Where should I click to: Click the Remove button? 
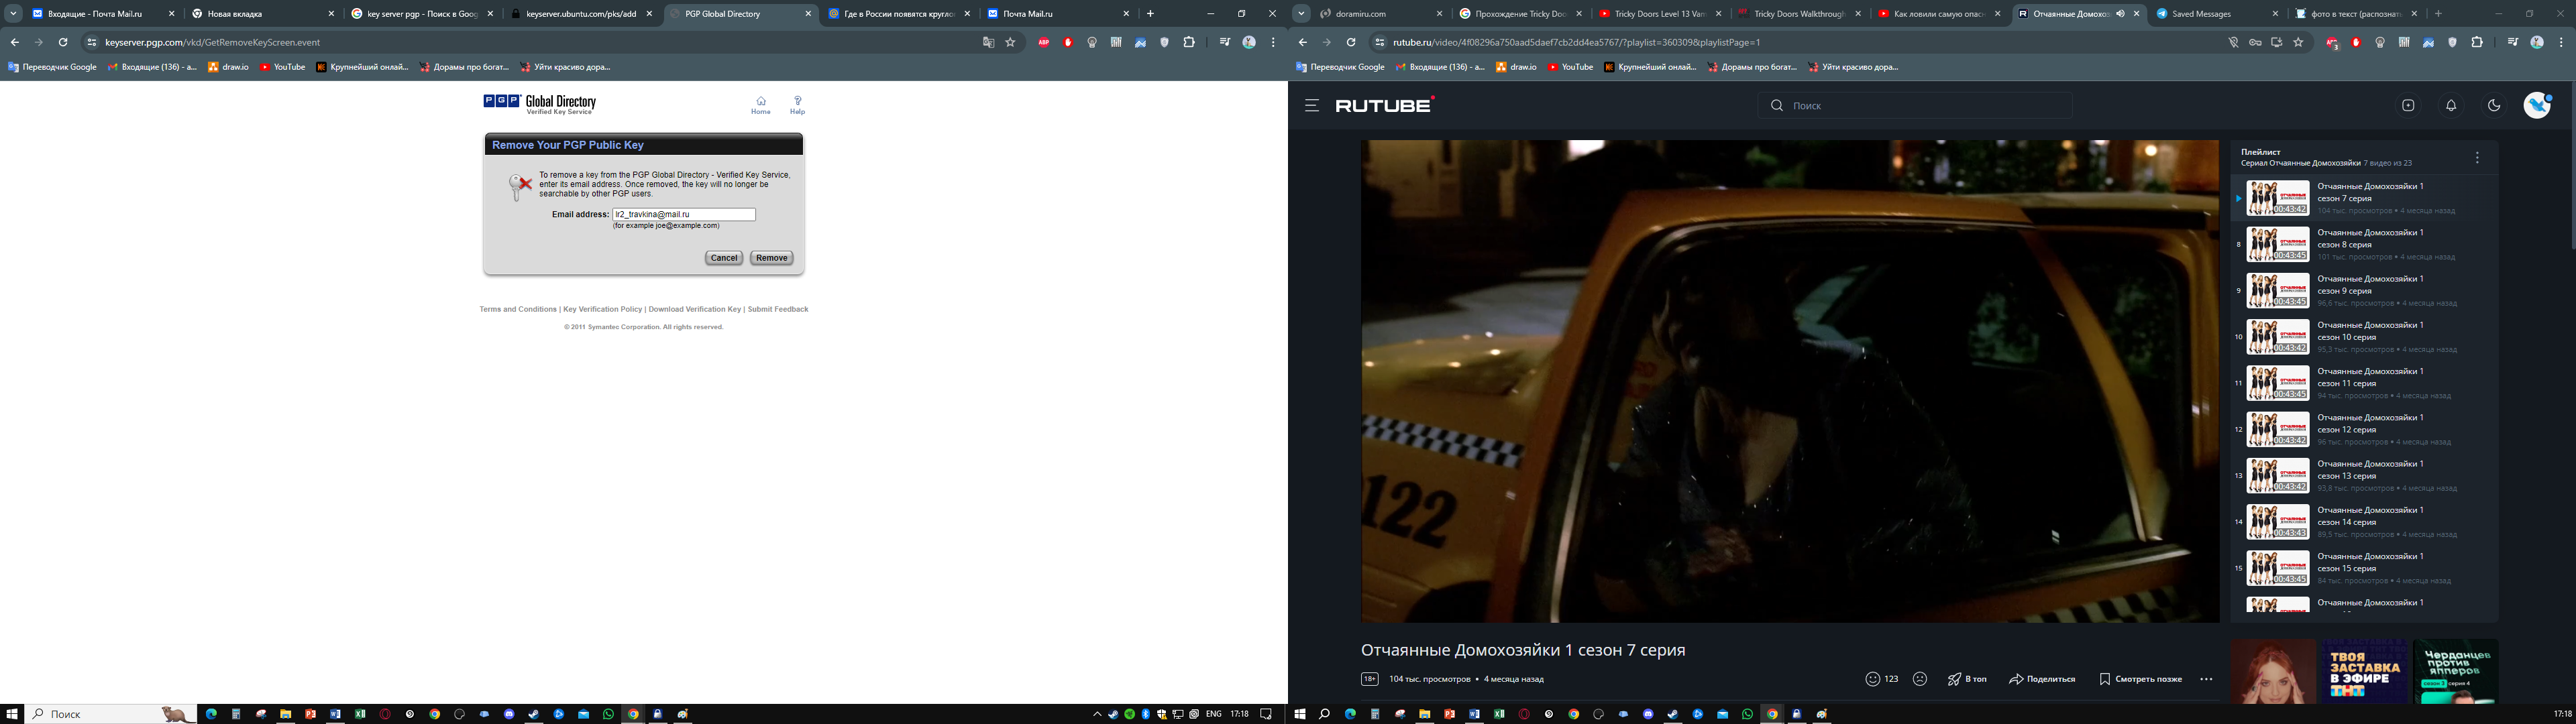(x=771, y=258)
